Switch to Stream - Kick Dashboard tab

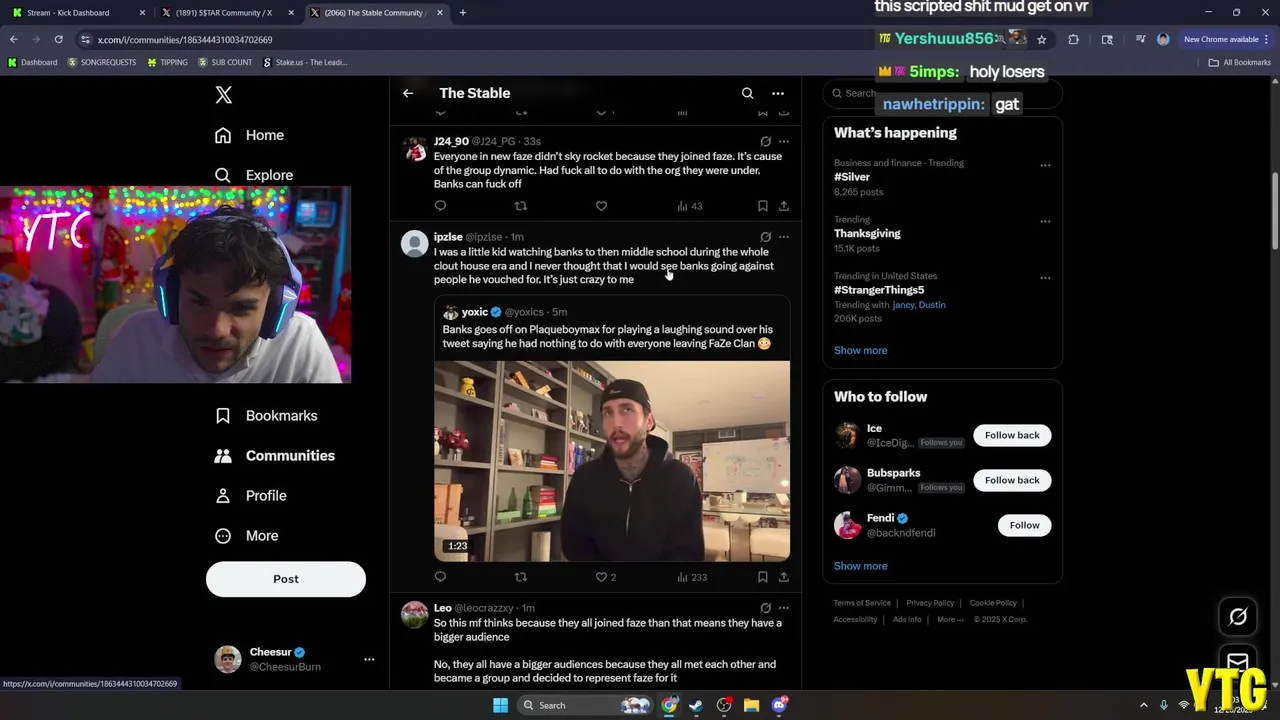point(76,13)
